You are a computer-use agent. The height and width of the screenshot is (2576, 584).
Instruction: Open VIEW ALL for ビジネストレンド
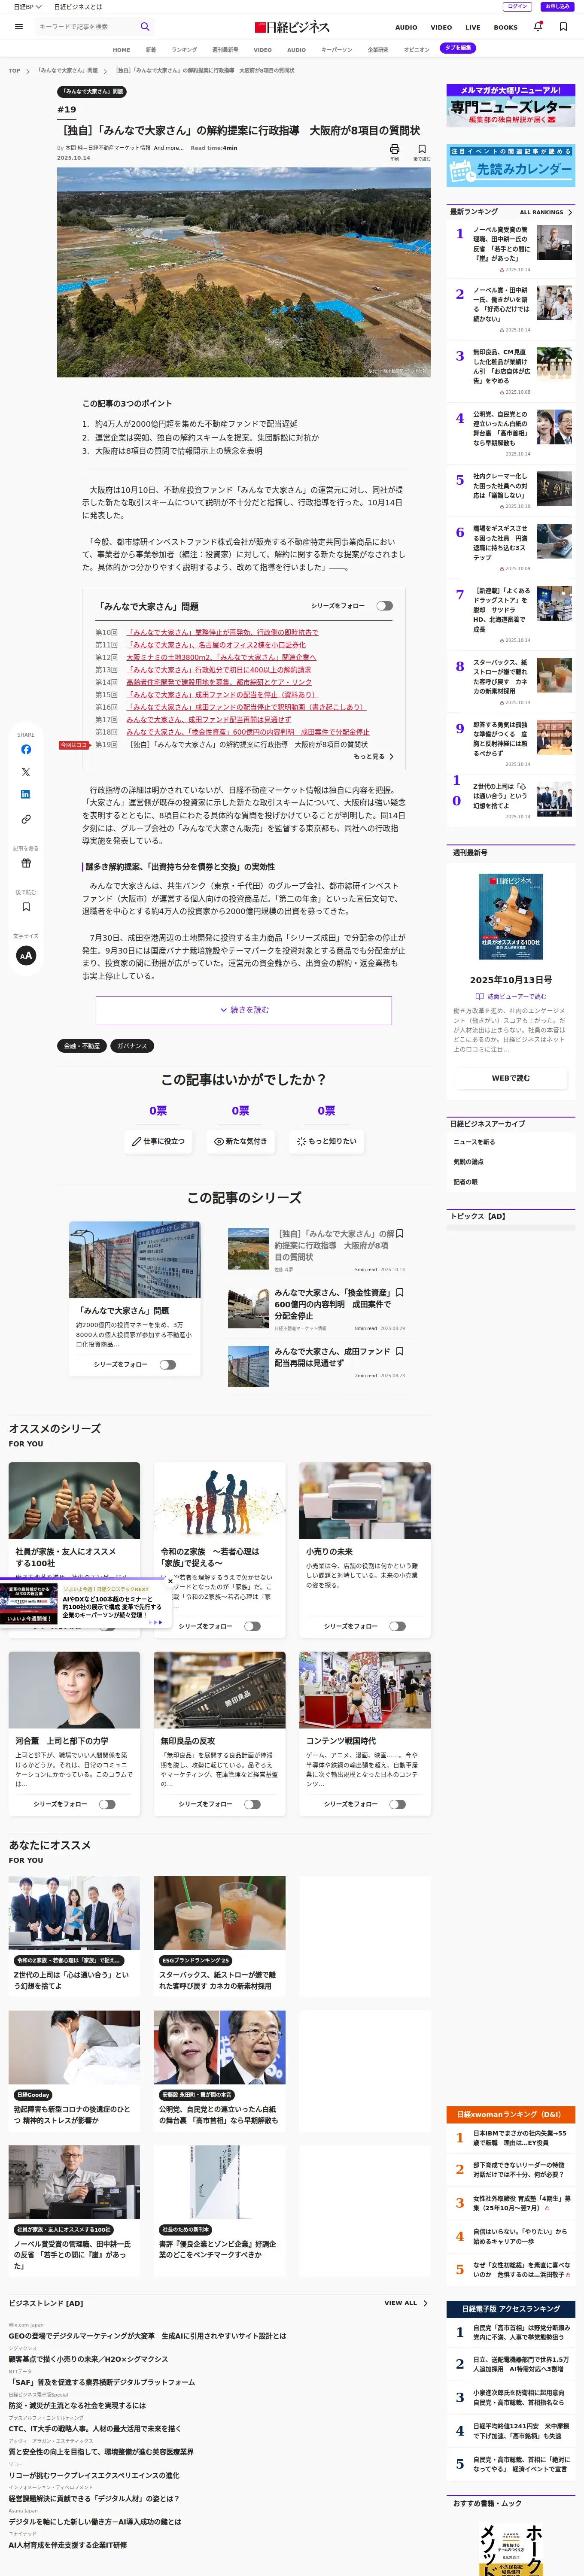click(x=406, y=2303)
